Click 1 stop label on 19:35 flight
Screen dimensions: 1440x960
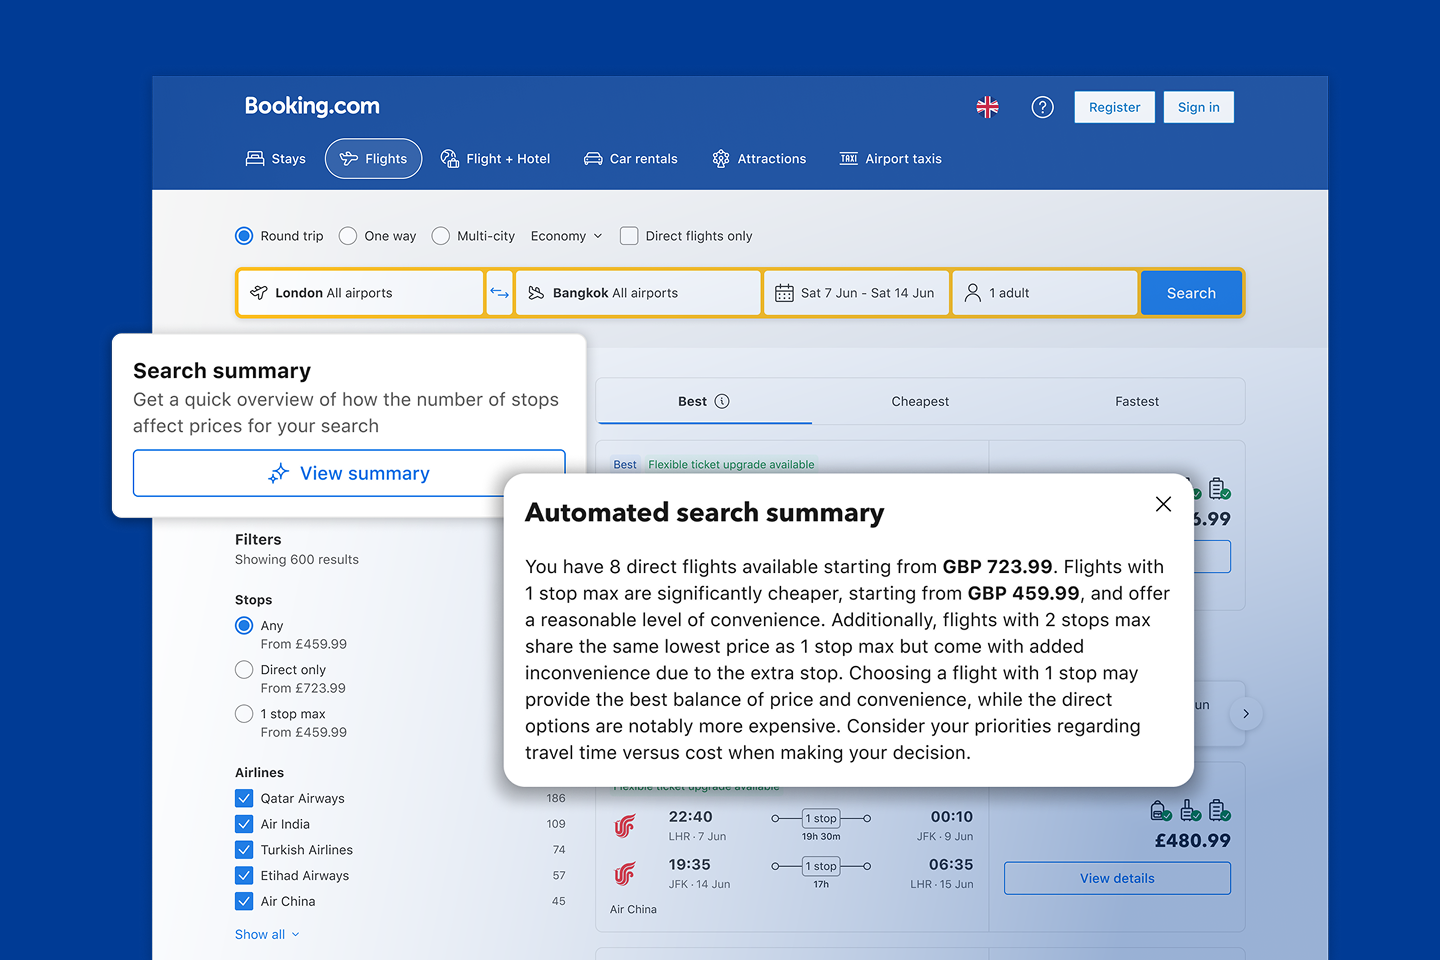(821, 866)
